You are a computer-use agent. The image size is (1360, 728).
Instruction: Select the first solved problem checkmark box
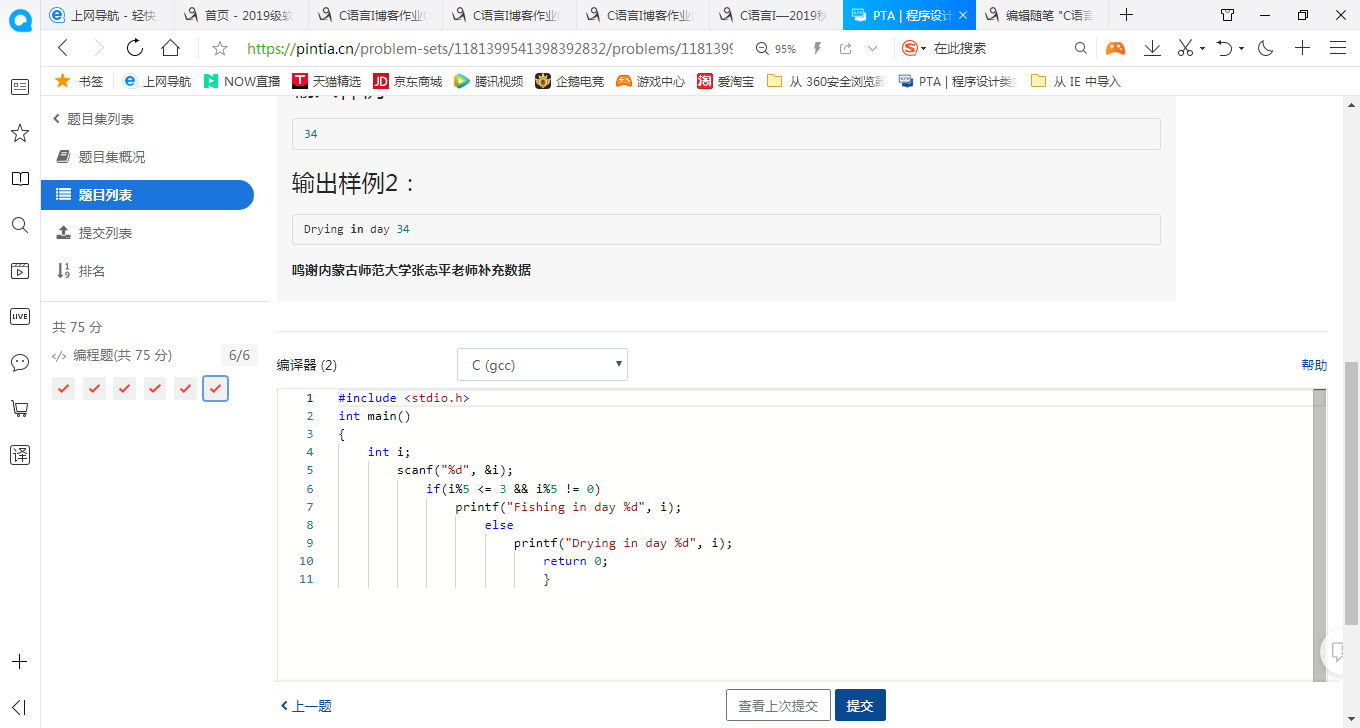point(64,388)
